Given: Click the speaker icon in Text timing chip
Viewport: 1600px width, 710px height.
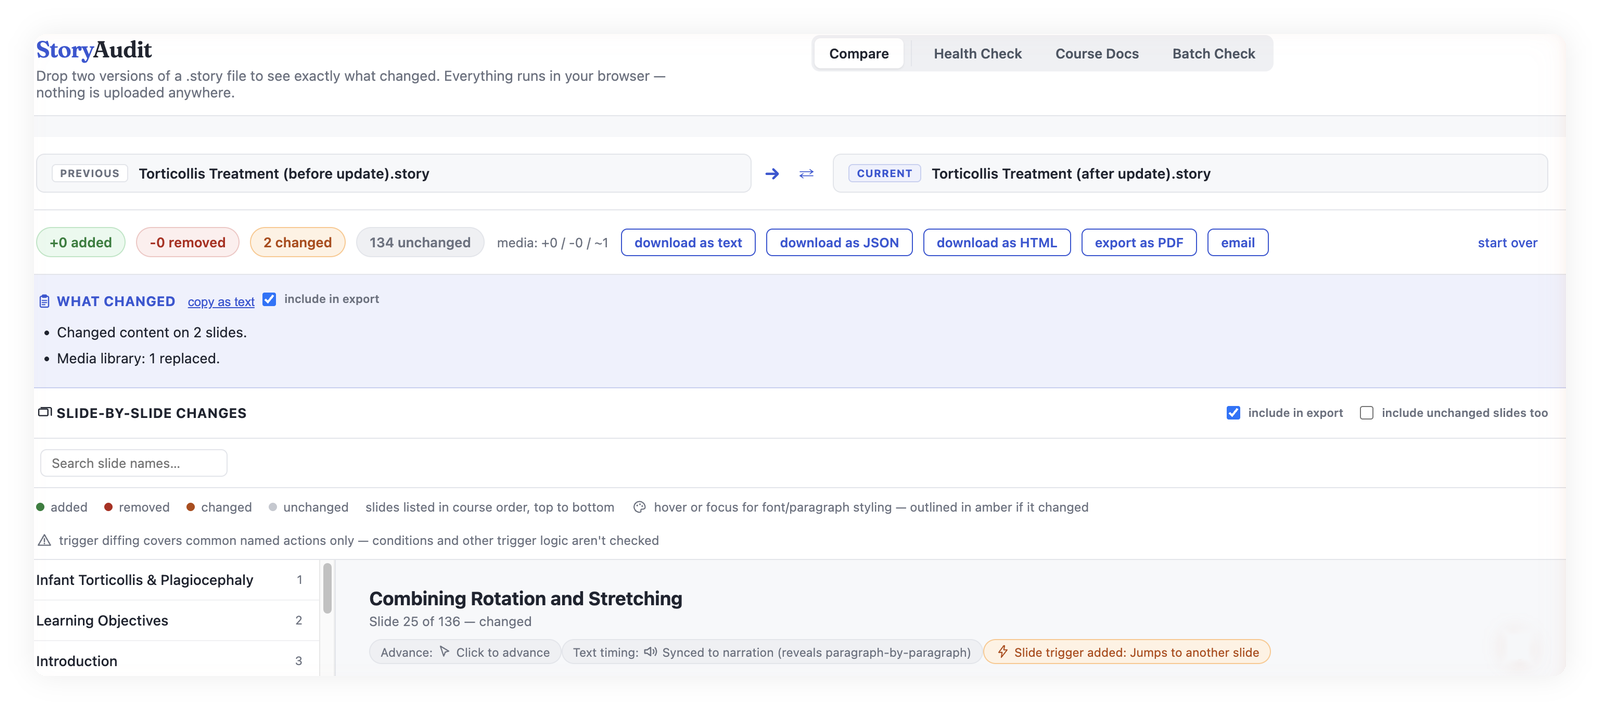Looking at the screenshot, I should 650,652.
